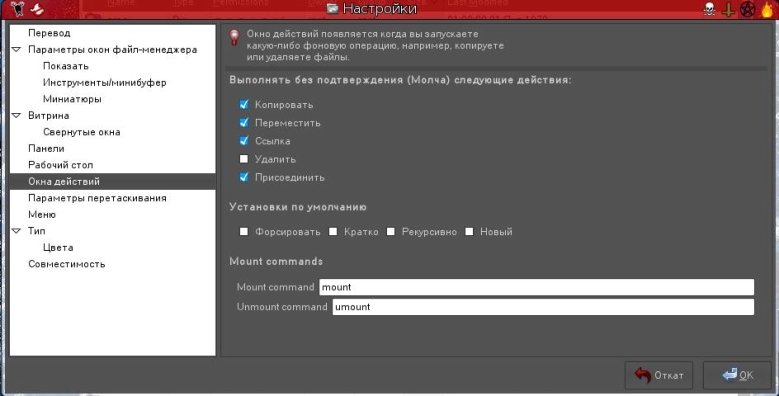Click the pentagram icon in title bar
The image size is (779, 396).
point(748,9)
